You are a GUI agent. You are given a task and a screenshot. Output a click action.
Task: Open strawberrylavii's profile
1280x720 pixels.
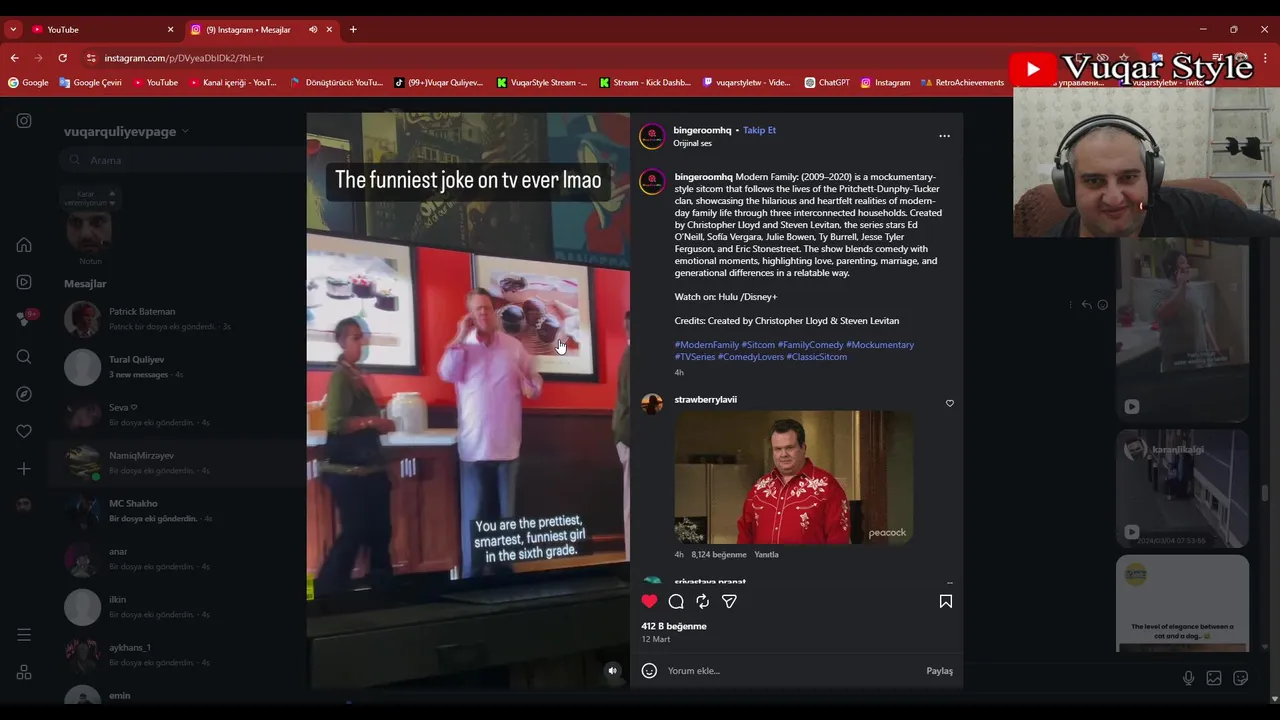(705, 400)
